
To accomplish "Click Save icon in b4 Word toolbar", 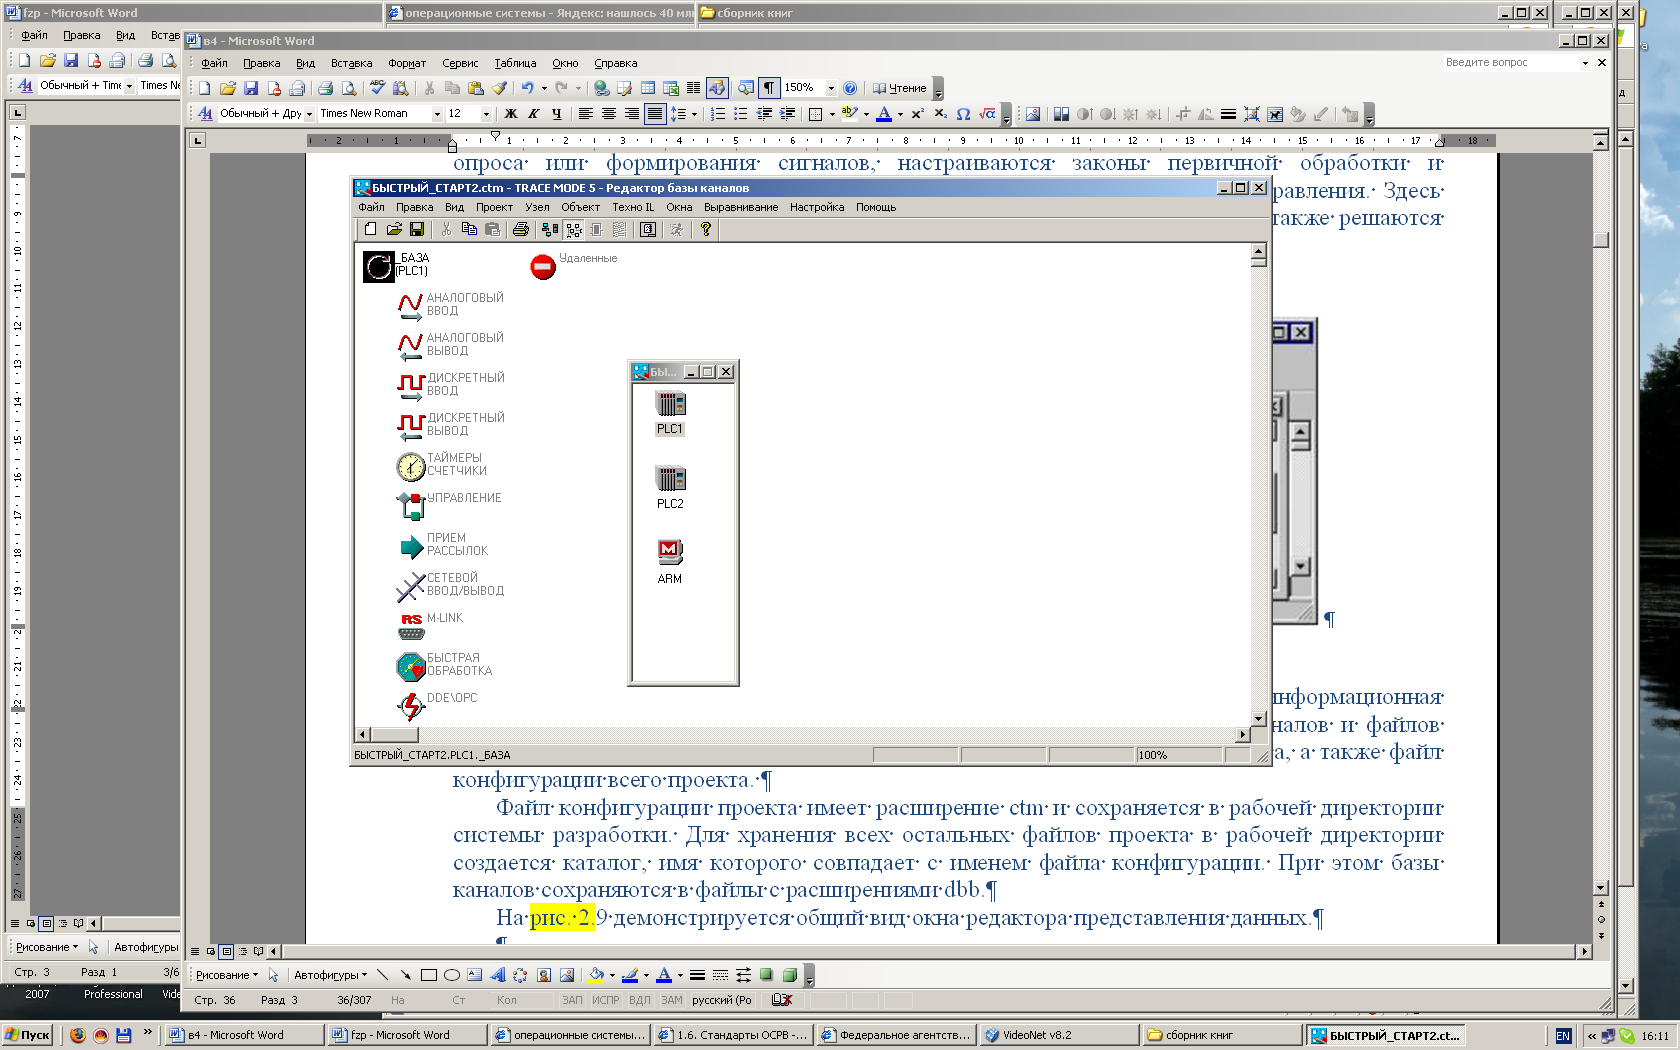I will 251,88.
